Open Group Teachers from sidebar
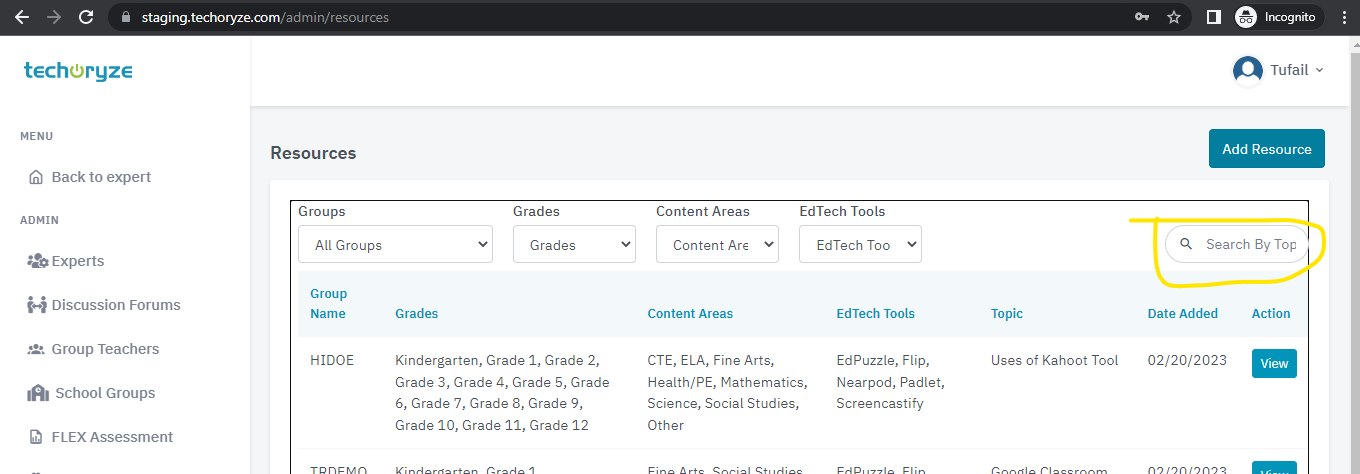This screenshot has height=474, width=1360. tap(105, 349)
